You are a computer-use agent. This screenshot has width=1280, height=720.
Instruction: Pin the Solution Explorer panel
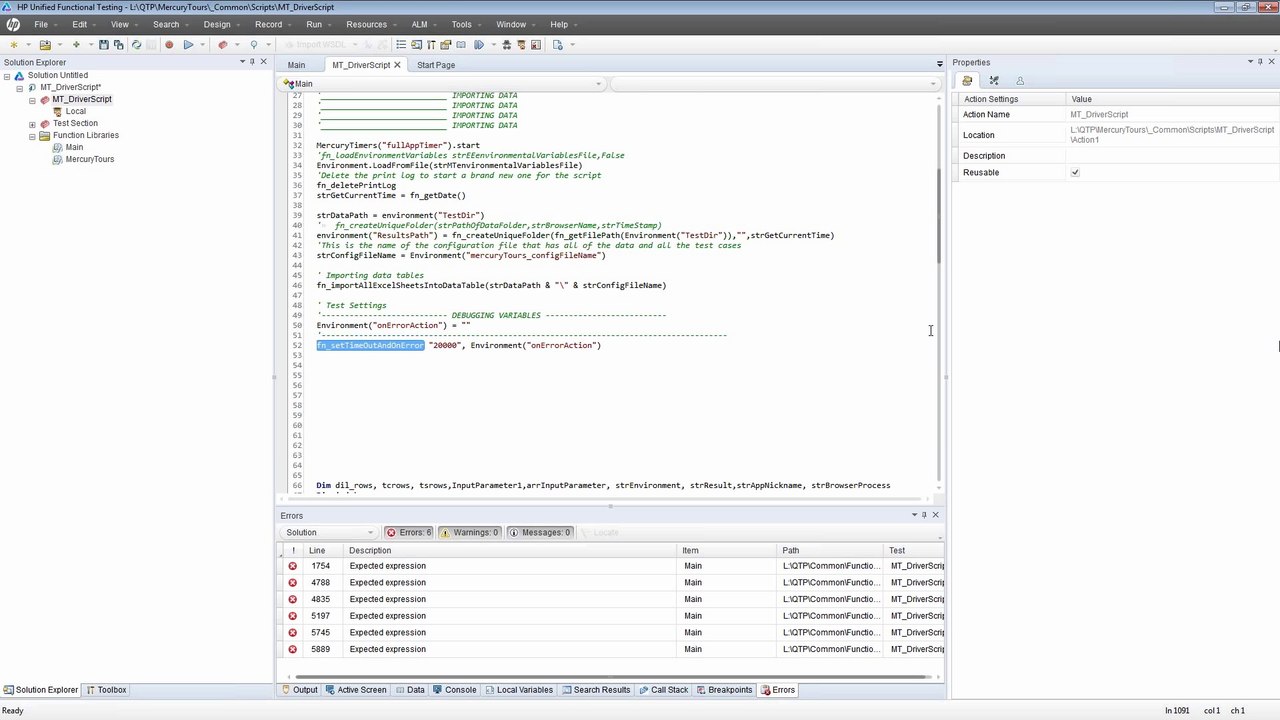(252, 62)
